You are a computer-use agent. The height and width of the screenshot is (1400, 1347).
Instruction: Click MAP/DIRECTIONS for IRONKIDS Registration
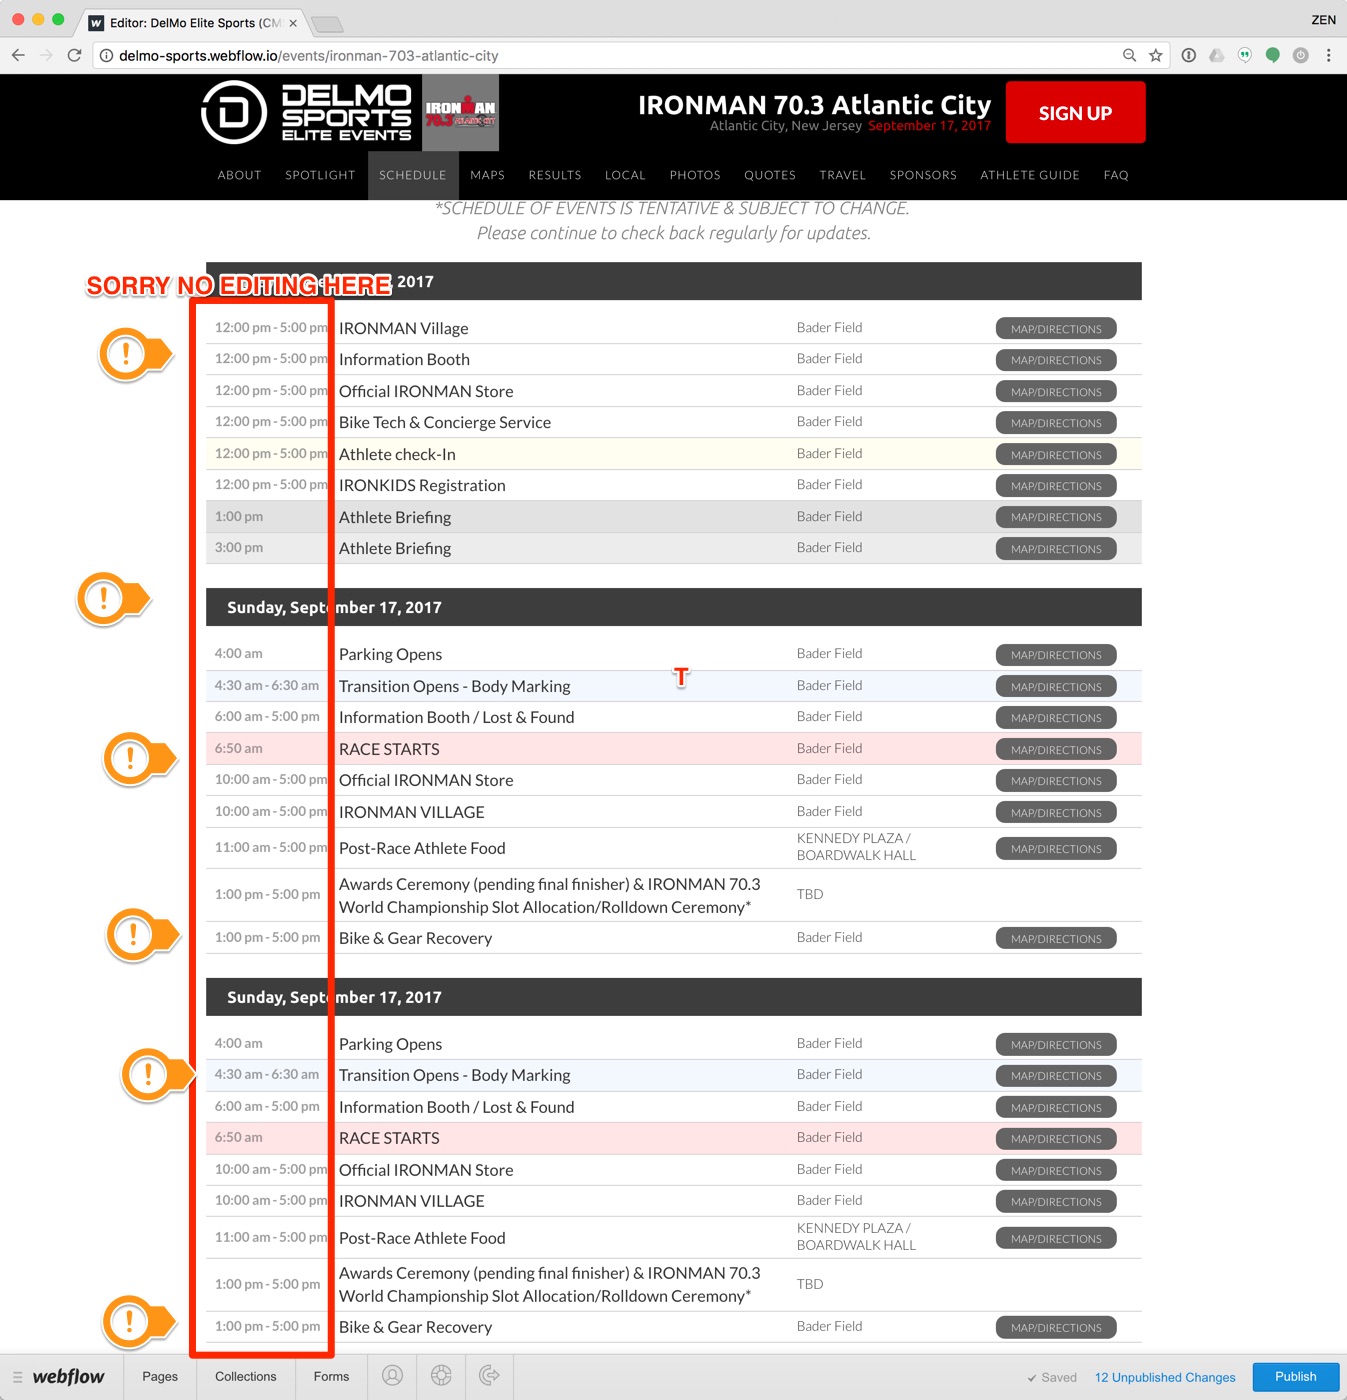click(x=1056, y=486)
